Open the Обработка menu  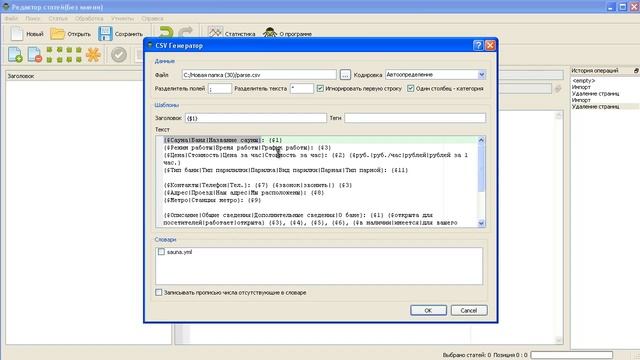89,18
